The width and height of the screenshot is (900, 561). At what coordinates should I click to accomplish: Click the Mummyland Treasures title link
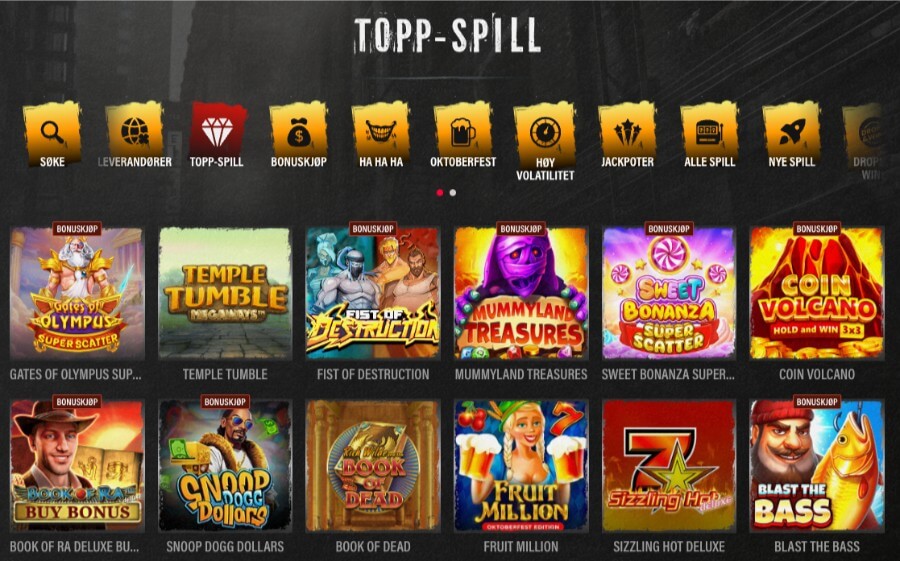click(521, 374)
